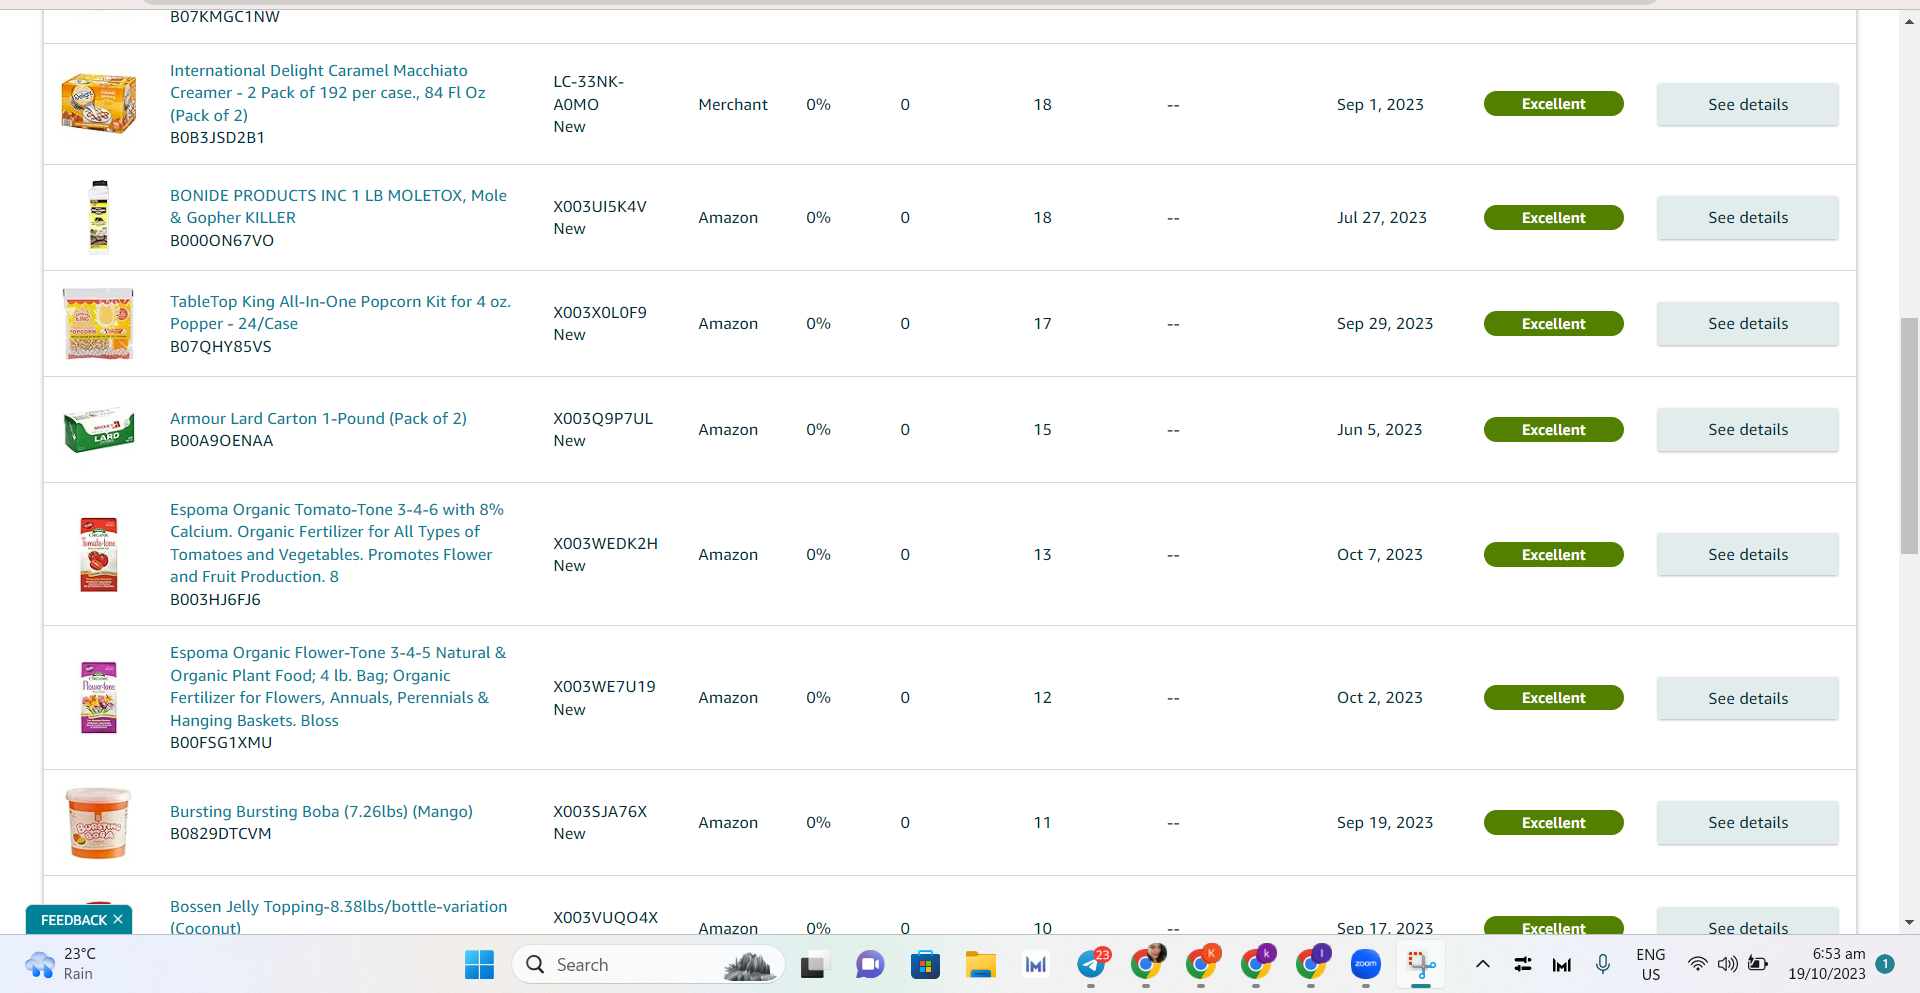The width and height of the screenshot is (1920, 993).
Task: Open the Zoom app from the taskbar
Action: 1365,964
